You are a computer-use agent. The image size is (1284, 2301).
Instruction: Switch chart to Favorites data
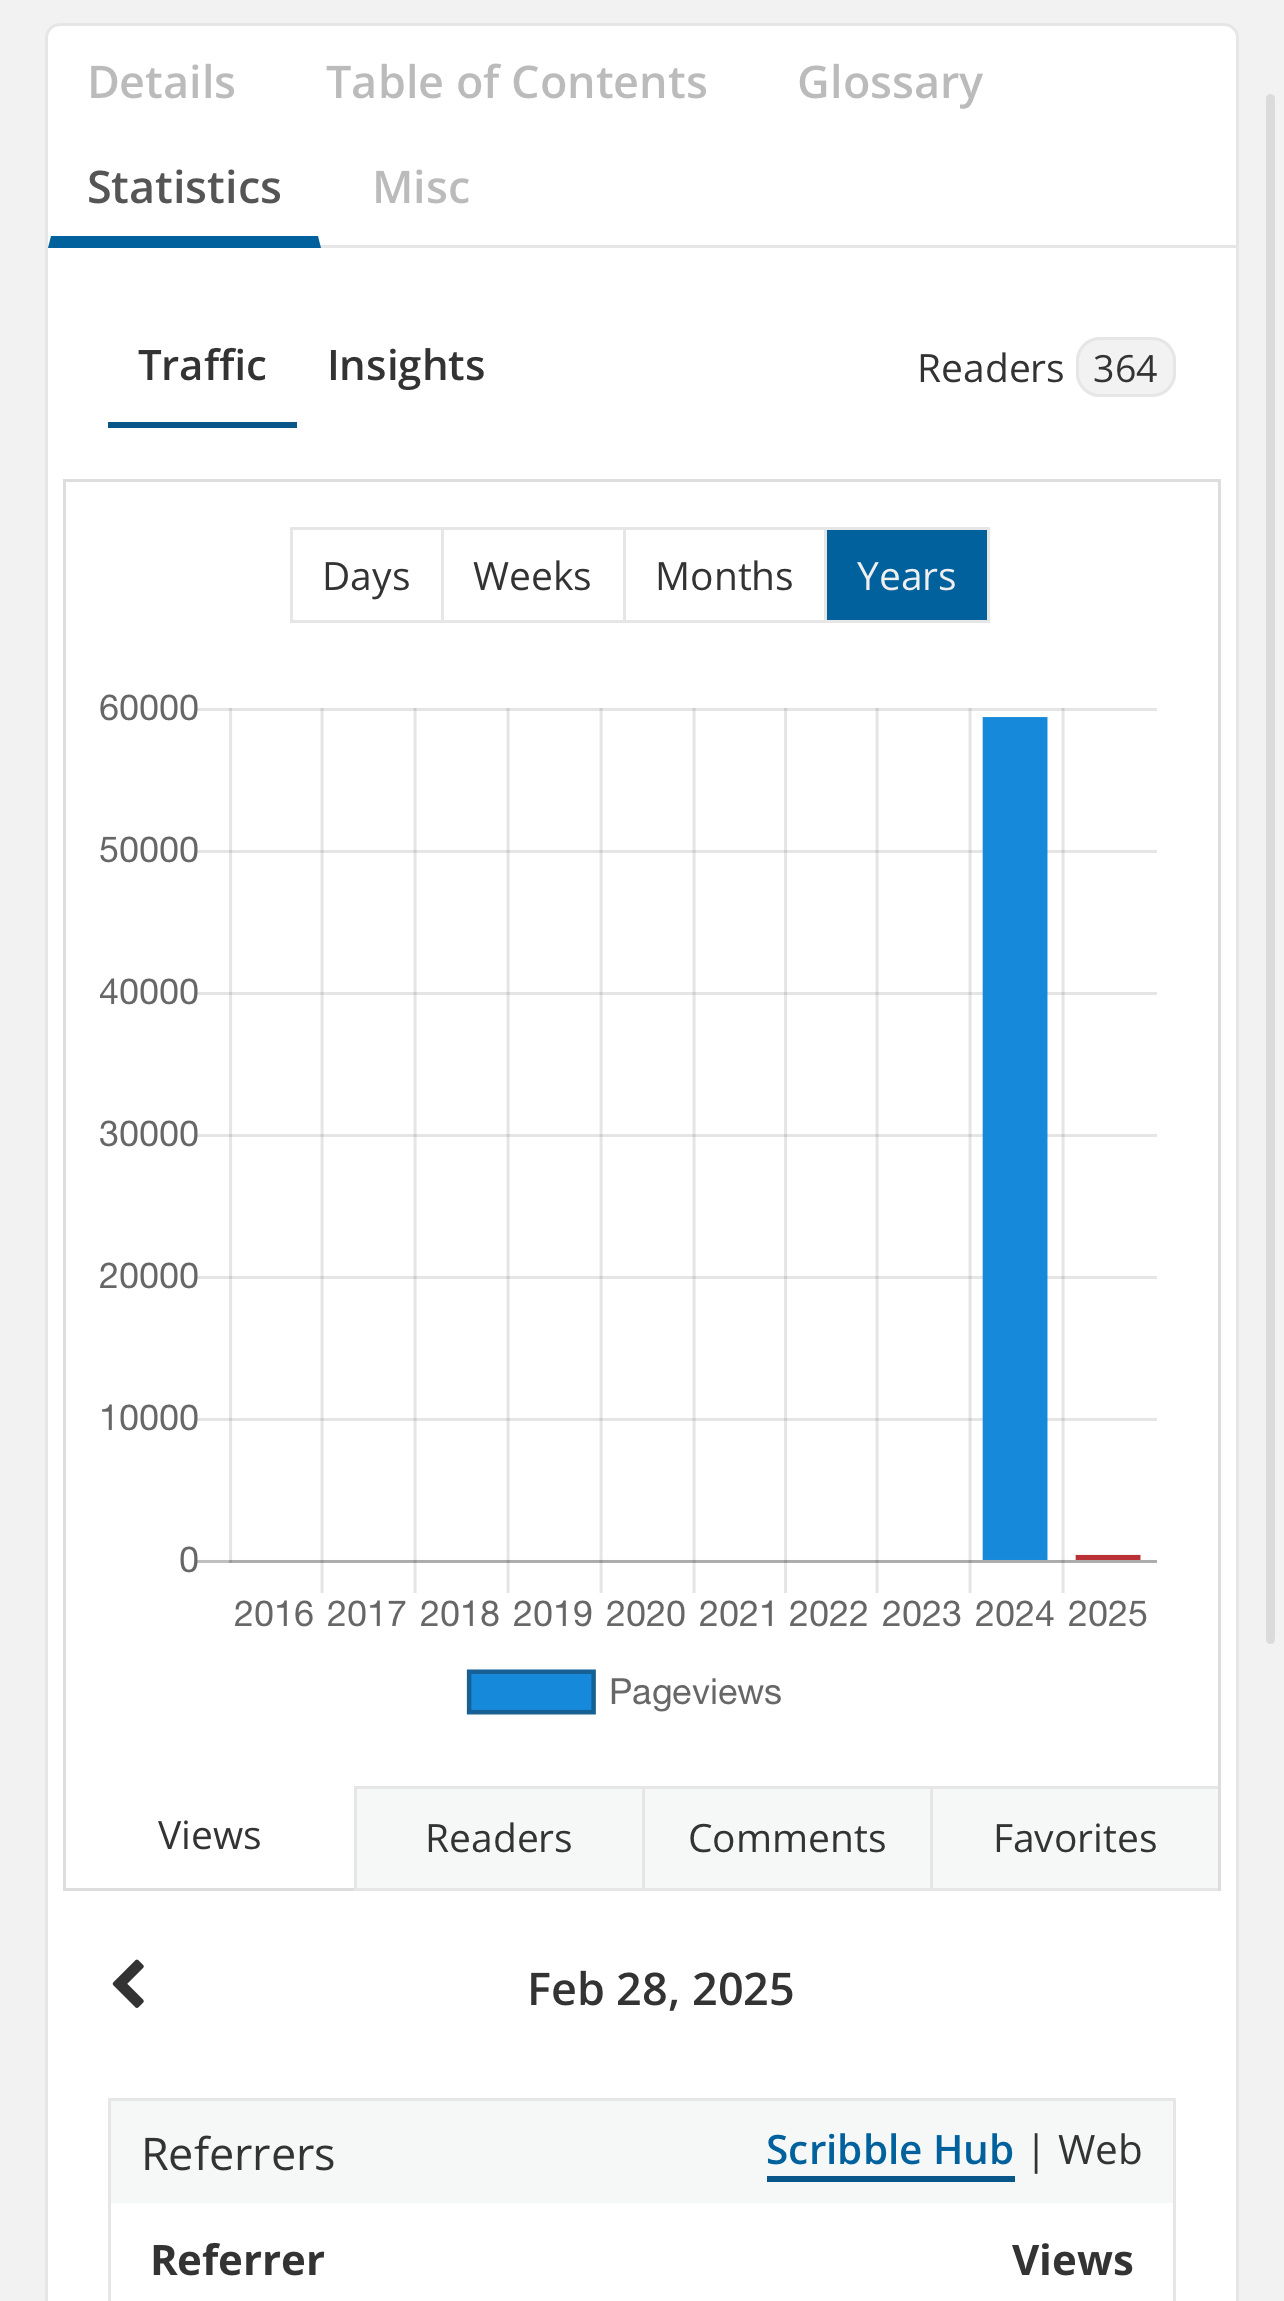(x=1075, y=1838)
